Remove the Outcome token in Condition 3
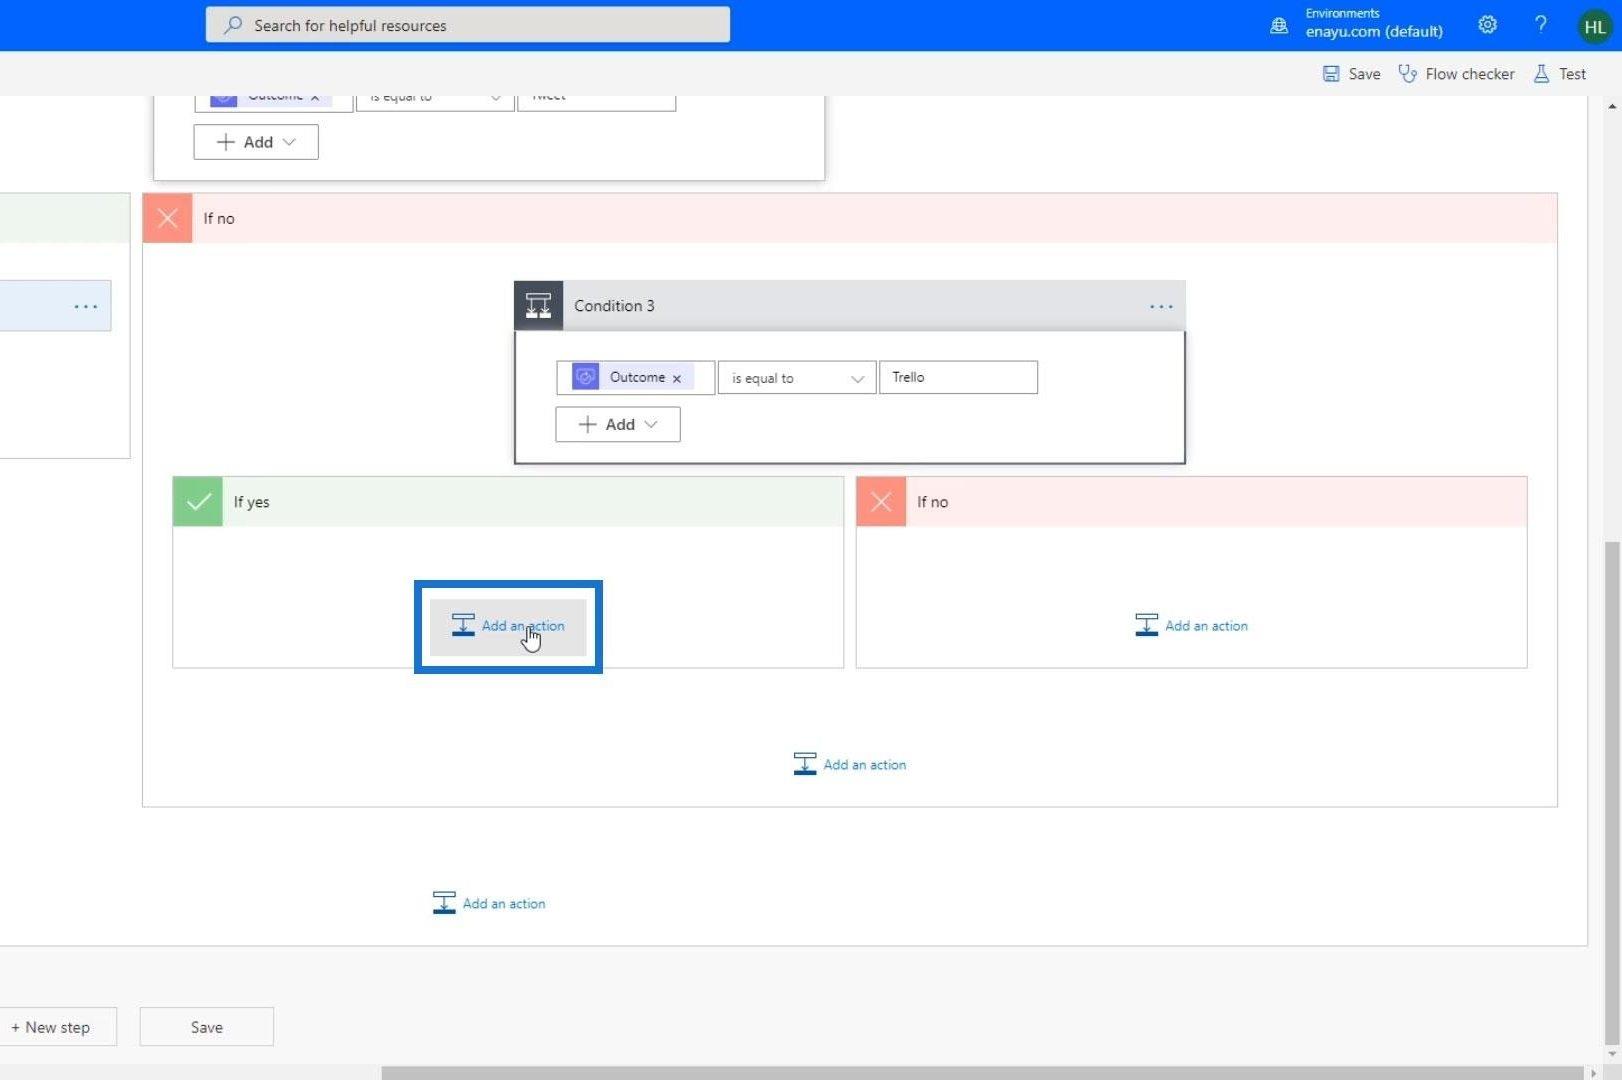This screenshot has width=1622, height=1080. click(677, 378)
